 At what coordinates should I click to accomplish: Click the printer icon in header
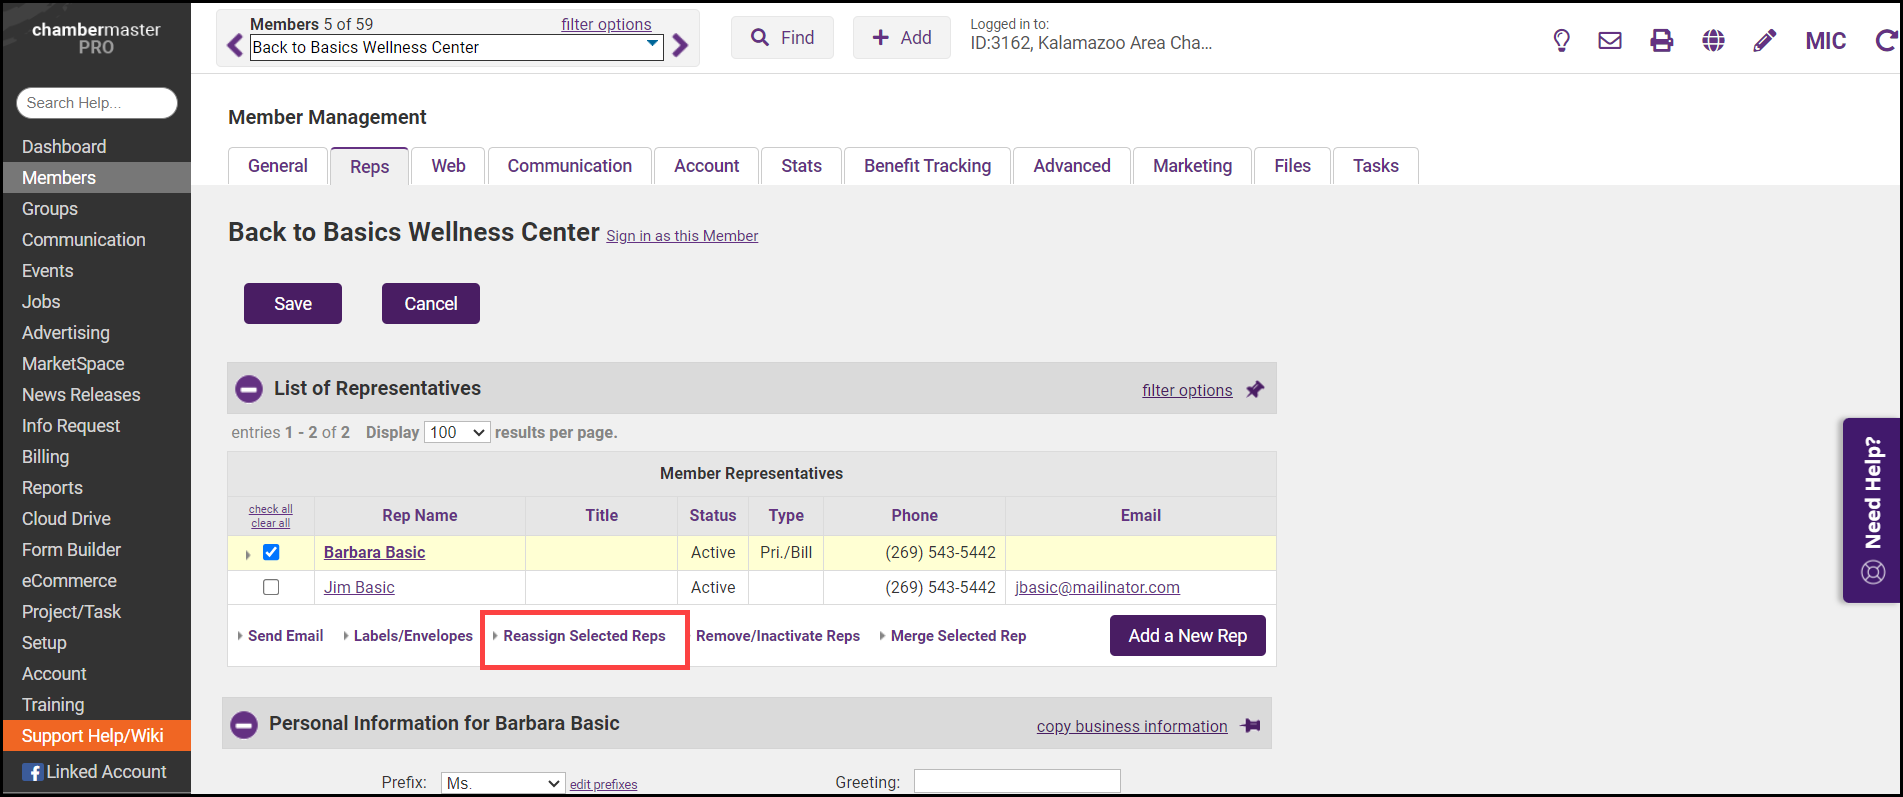click(x=1661, y=41)
